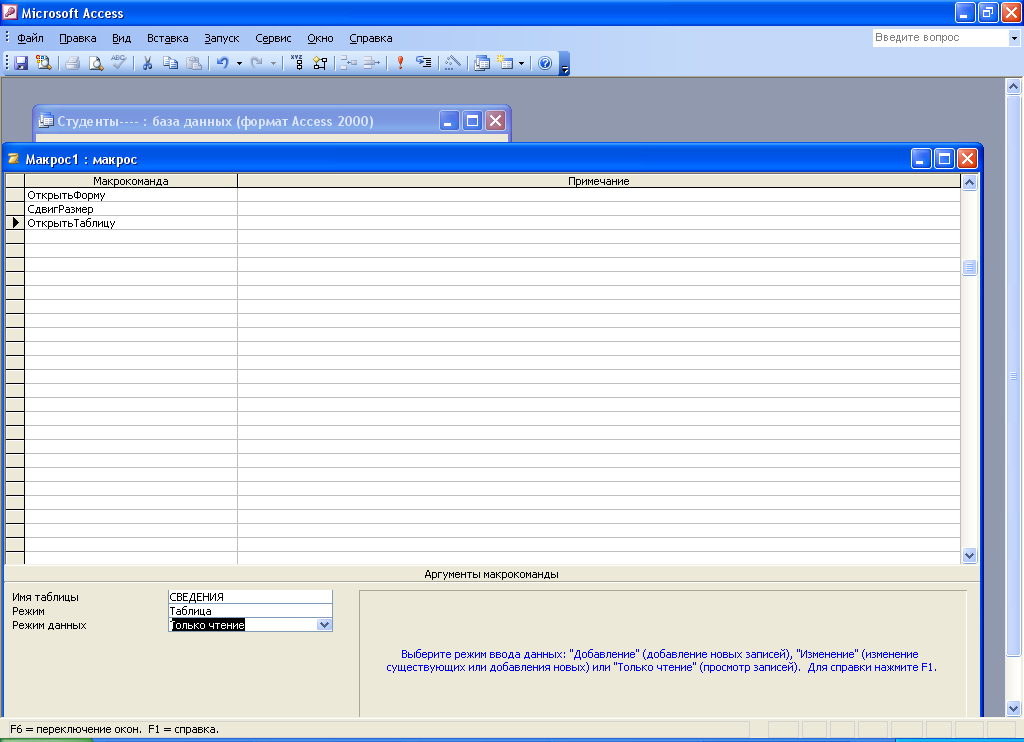Click the macro grid scrollbar thumb
The image size is (1024, 742).
[969, 267]
